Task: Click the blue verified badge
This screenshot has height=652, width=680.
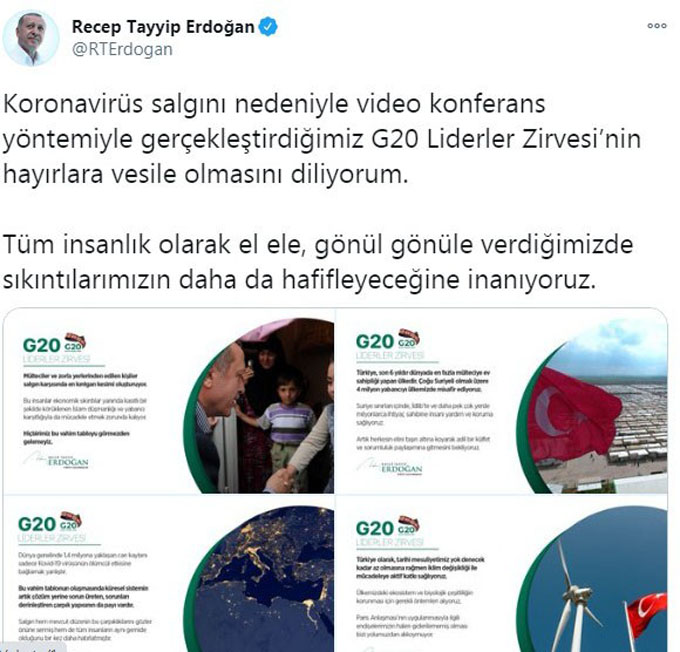Action: [x=268, y=27]
